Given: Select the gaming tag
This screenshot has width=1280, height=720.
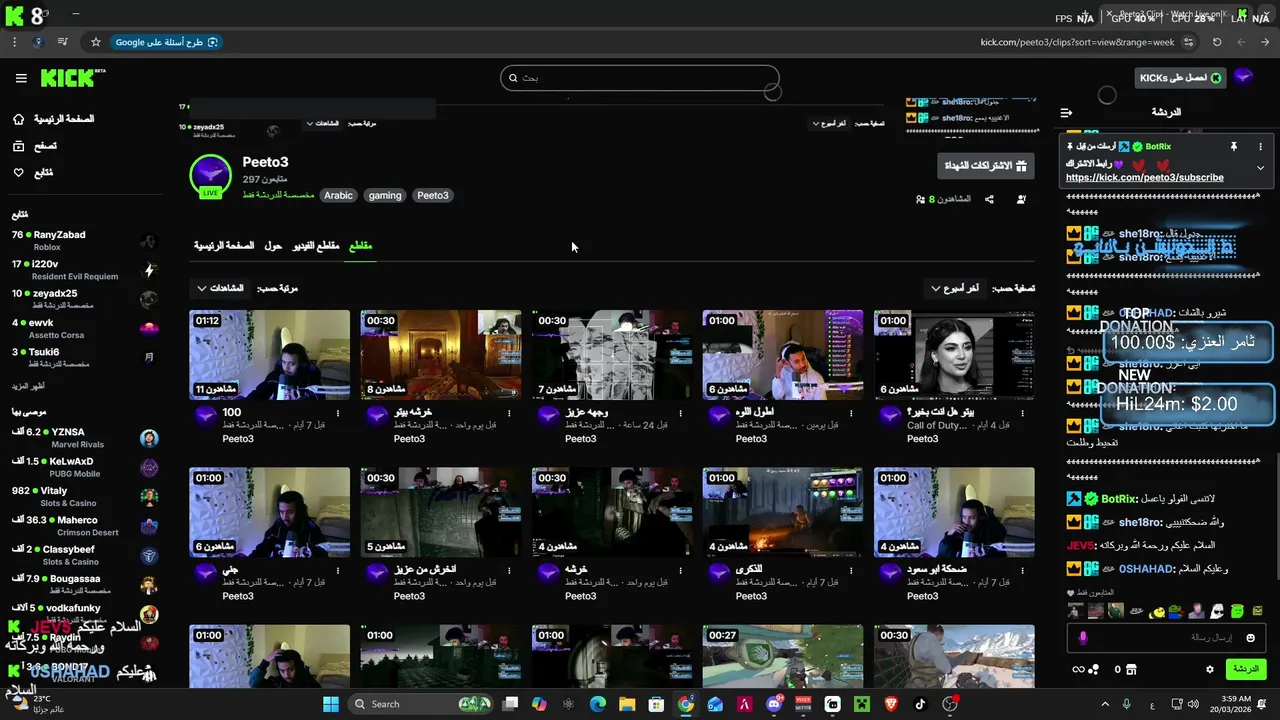Looking at the screenshot, I should click(x=385, y=196).
